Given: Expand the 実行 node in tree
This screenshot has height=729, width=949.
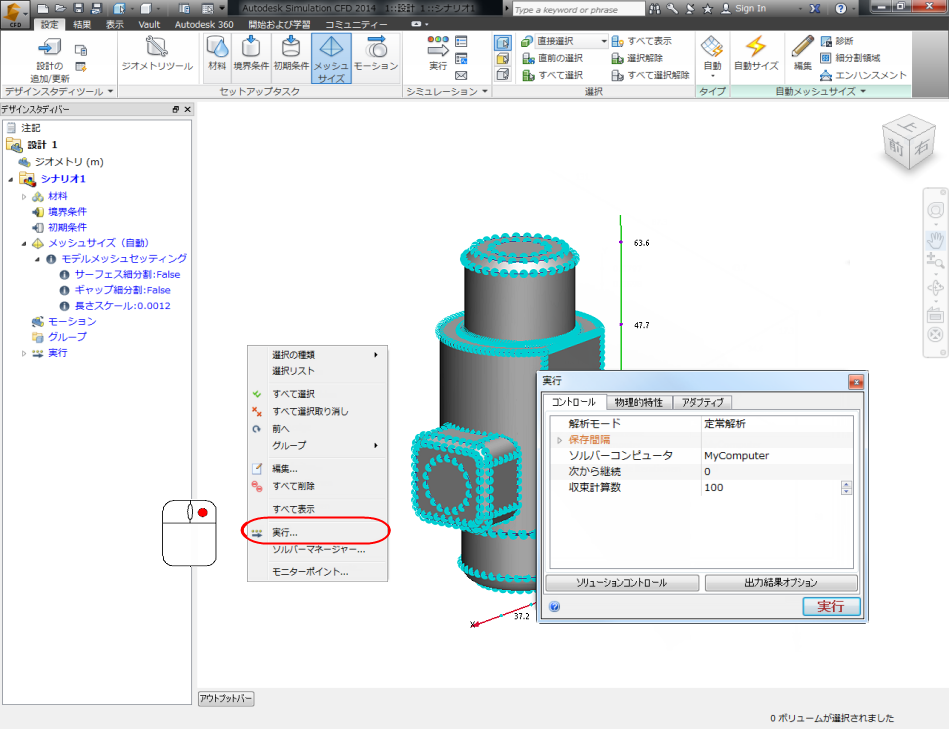Looking at the screenshot, I should 24,353.
